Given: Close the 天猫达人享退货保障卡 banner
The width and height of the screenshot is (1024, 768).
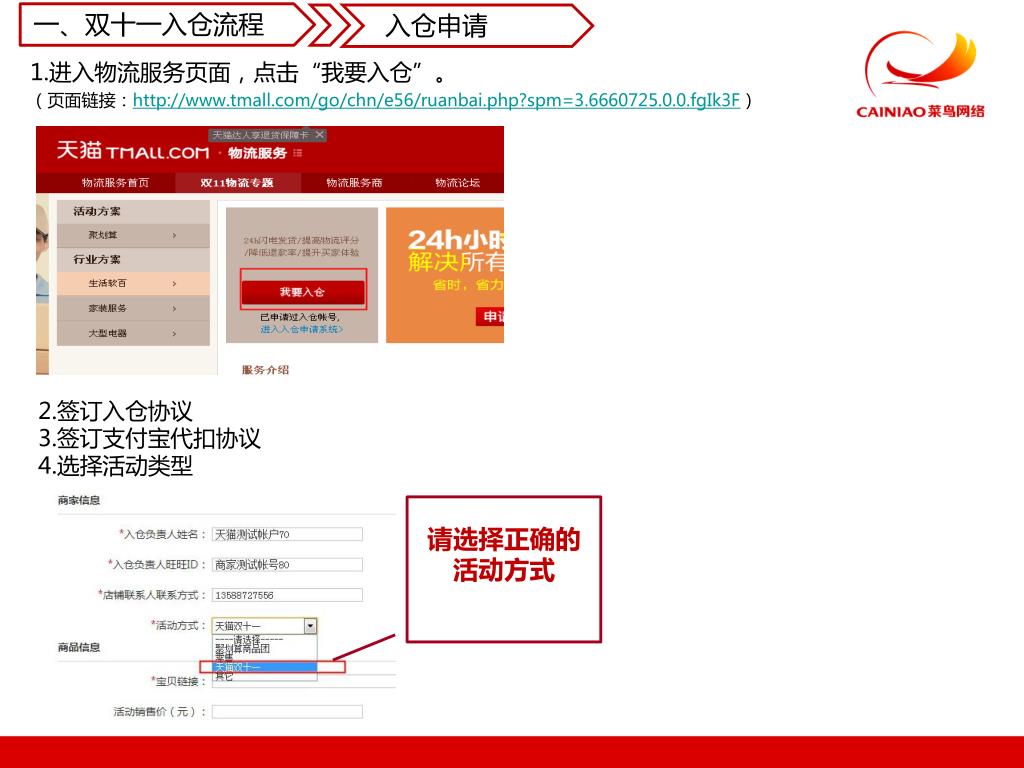Looking at the screenshot, I should point(319,135).
